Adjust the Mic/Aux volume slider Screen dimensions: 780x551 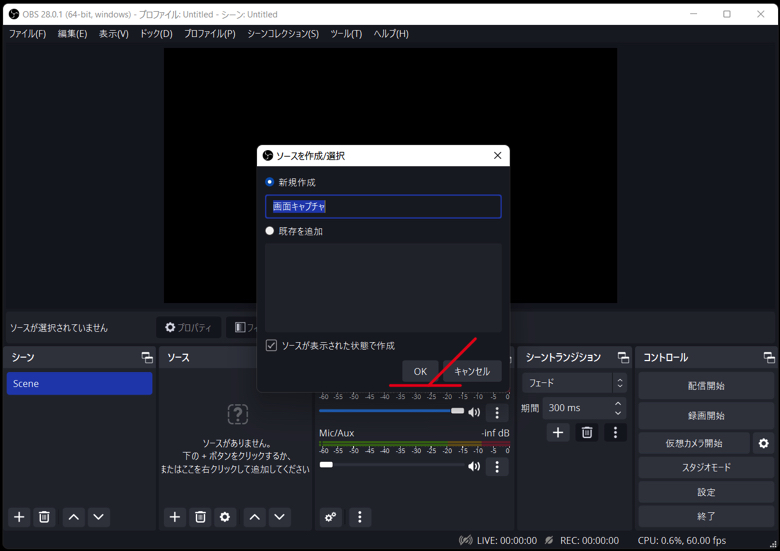[x=391, y=465]
